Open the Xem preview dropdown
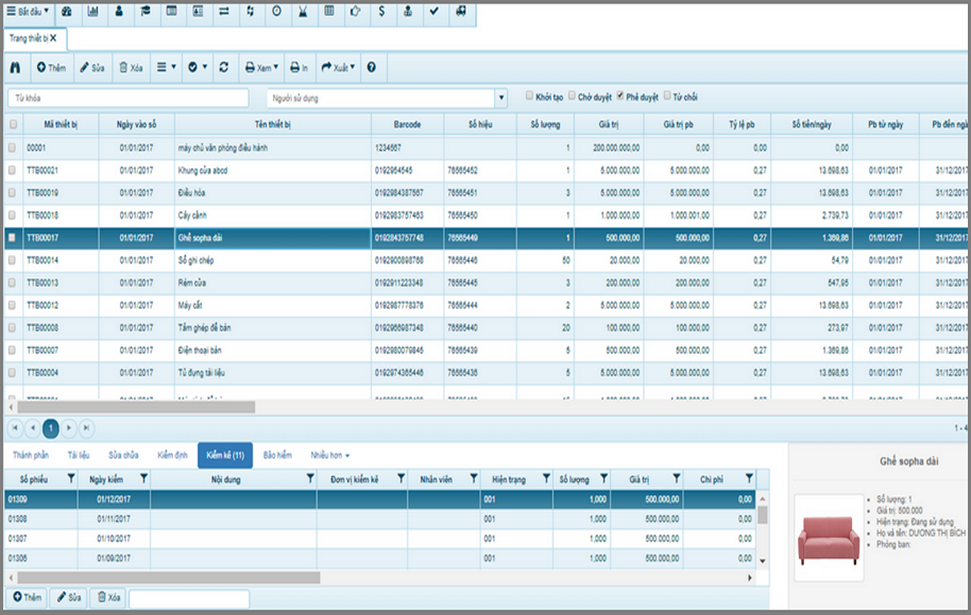 [x=261, y=68]
